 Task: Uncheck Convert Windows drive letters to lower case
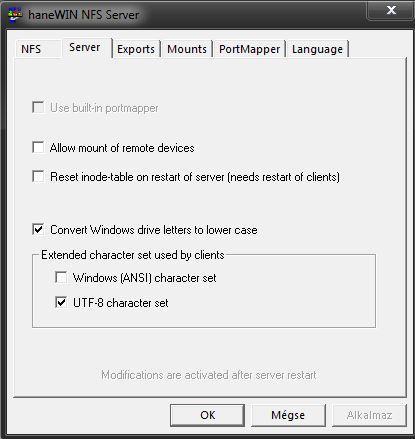coord(38,229)
